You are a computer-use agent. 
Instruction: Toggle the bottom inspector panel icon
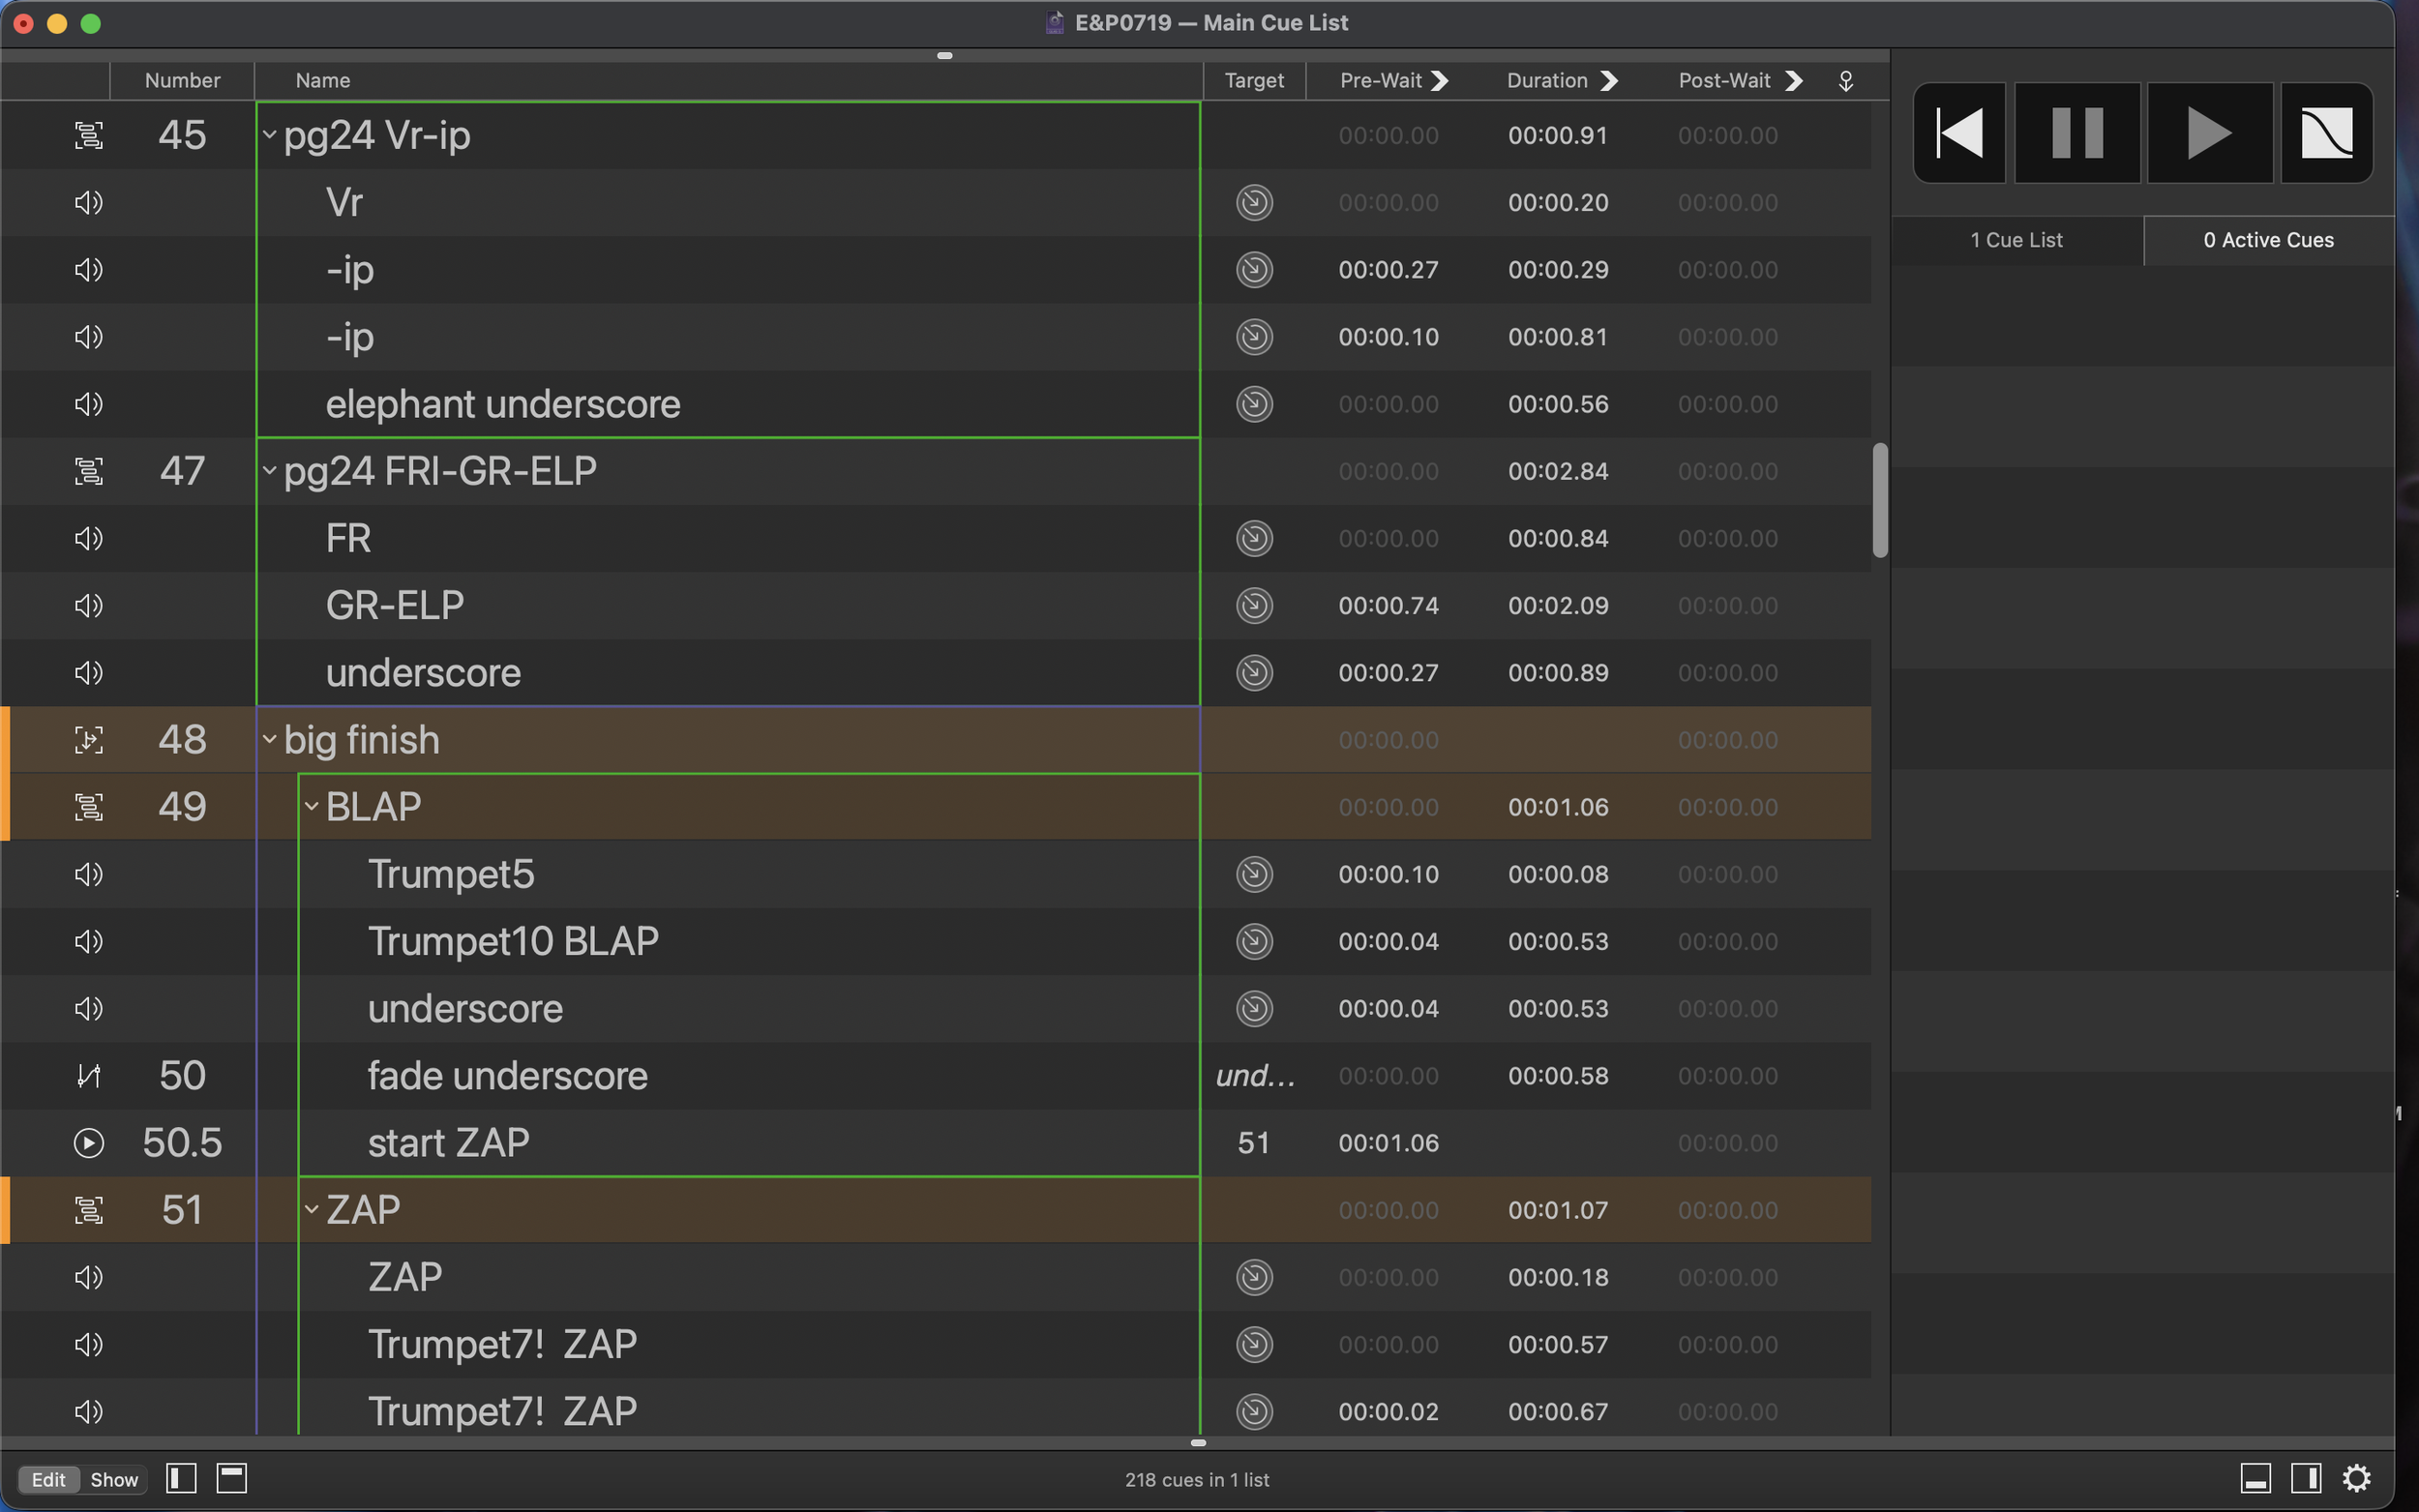point(2255,1478)
